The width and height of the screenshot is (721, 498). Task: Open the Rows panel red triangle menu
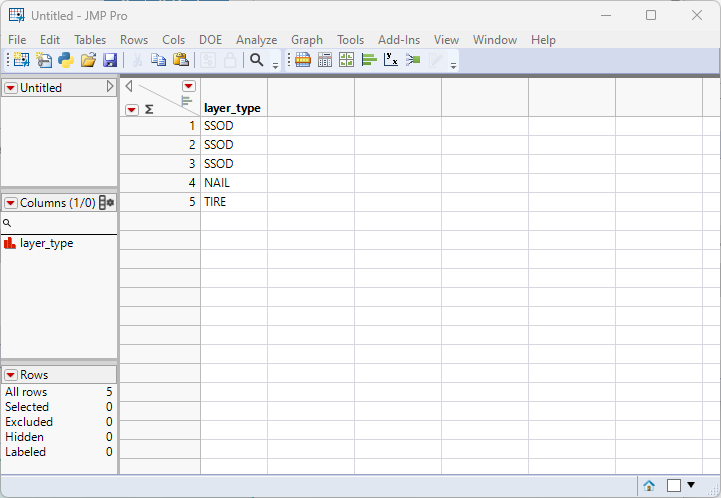pyautogui.click(x=11, y=375)
